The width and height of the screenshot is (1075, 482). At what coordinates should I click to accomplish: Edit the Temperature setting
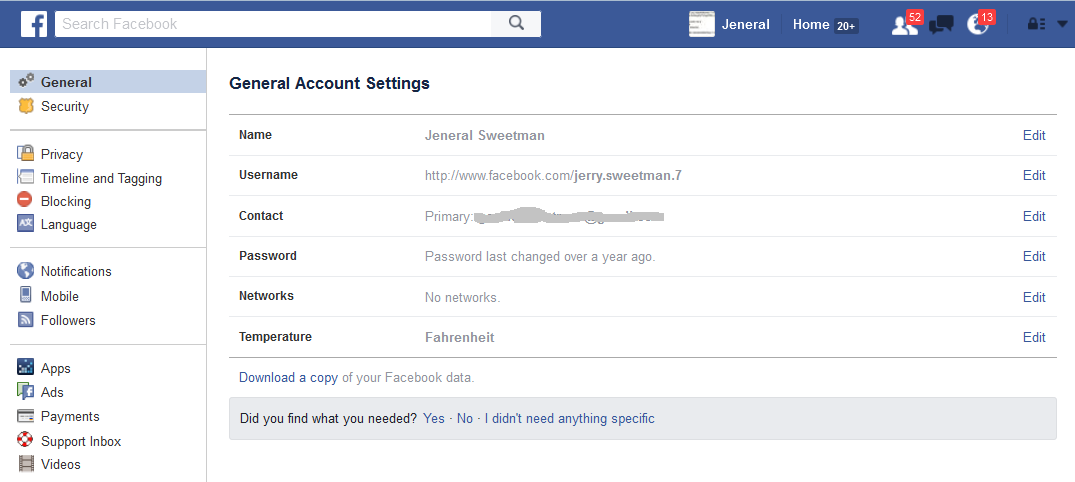[1034, 337]
